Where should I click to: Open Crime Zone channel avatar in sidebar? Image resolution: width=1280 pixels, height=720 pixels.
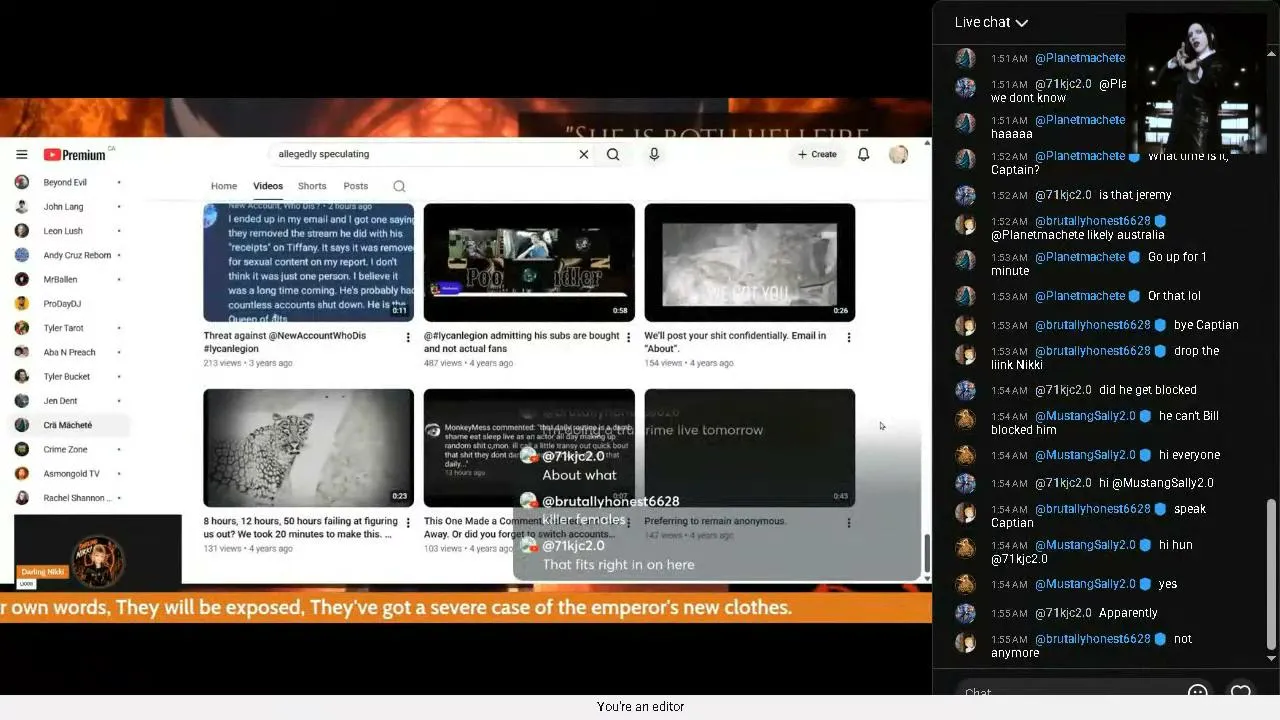pos(22,449)
